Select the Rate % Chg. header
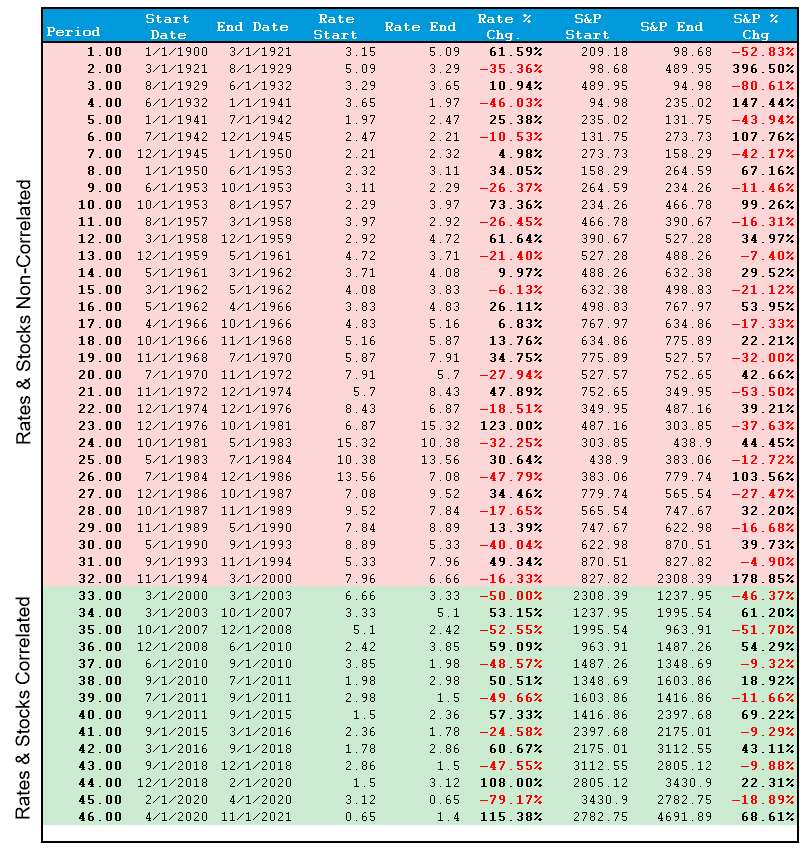 pos(504,26)
